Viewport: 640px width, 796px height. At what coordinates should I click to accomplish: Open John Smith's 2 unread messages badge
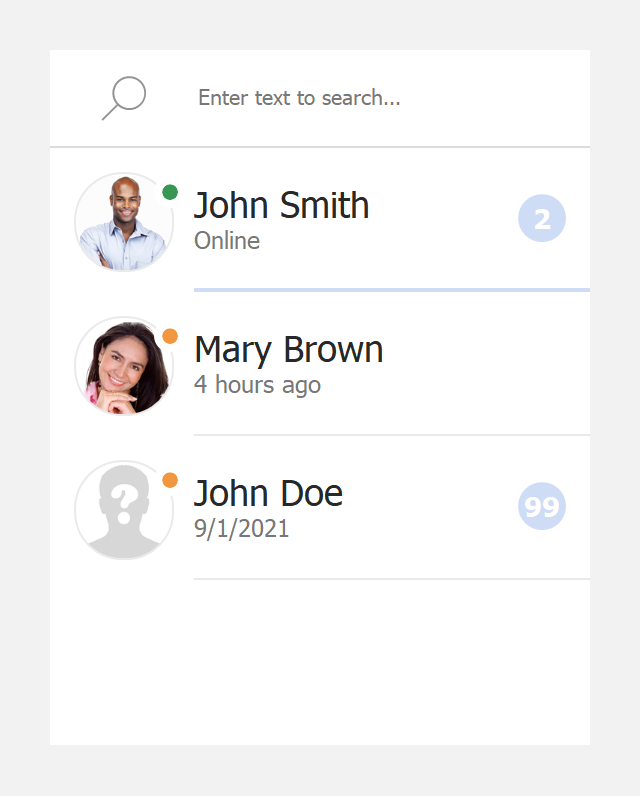[x=542, y=219]
